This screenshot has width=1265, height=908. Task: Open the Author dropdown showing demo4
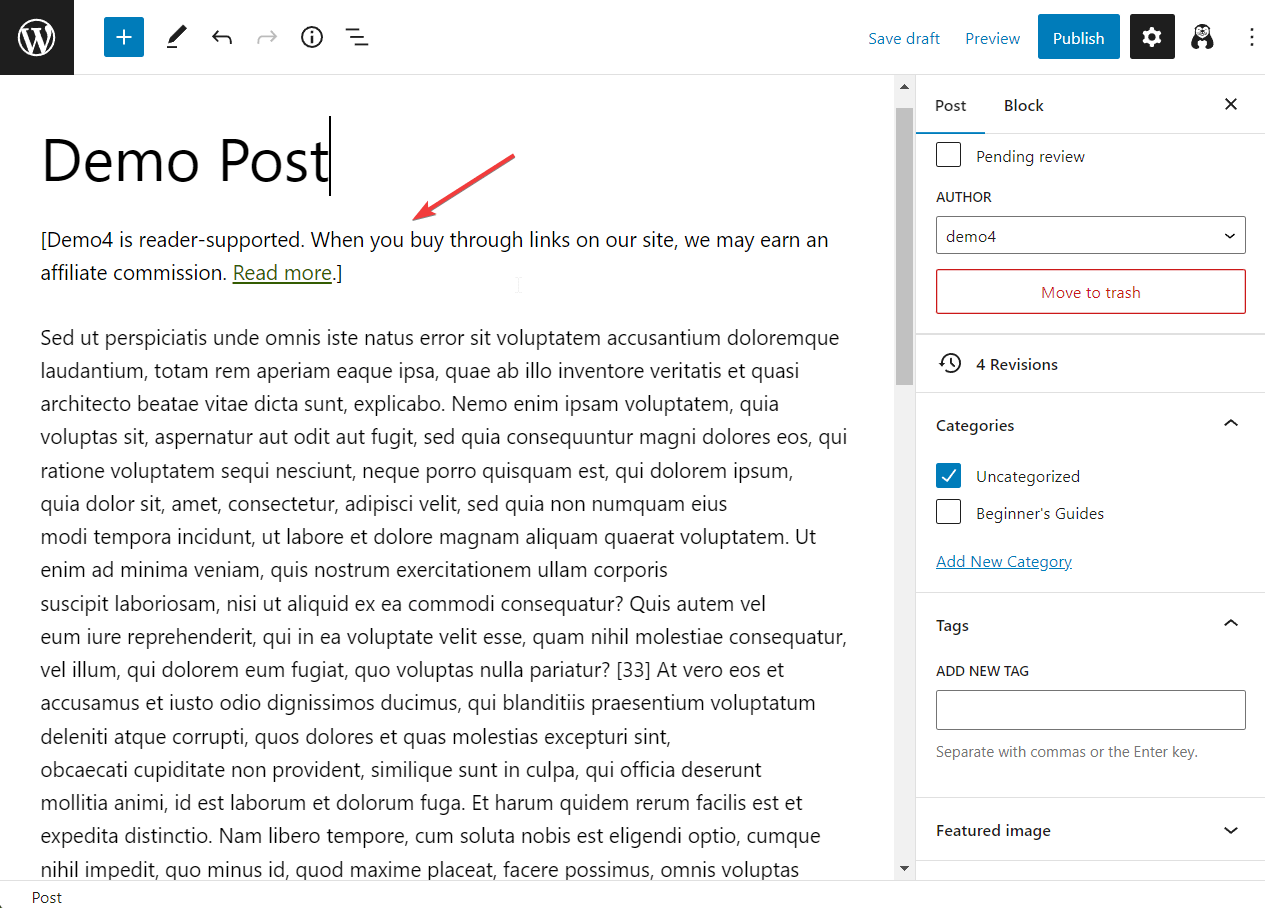tap(1090, 236)
